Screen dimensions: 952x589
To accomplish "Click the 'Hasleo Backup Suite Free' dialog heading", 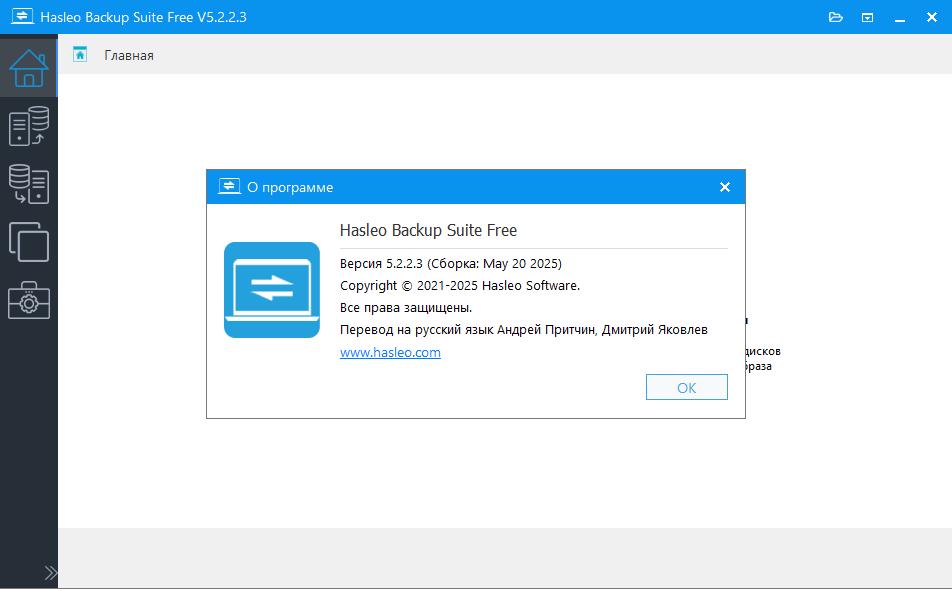I will pyautogui.click(x=428, y=230).
